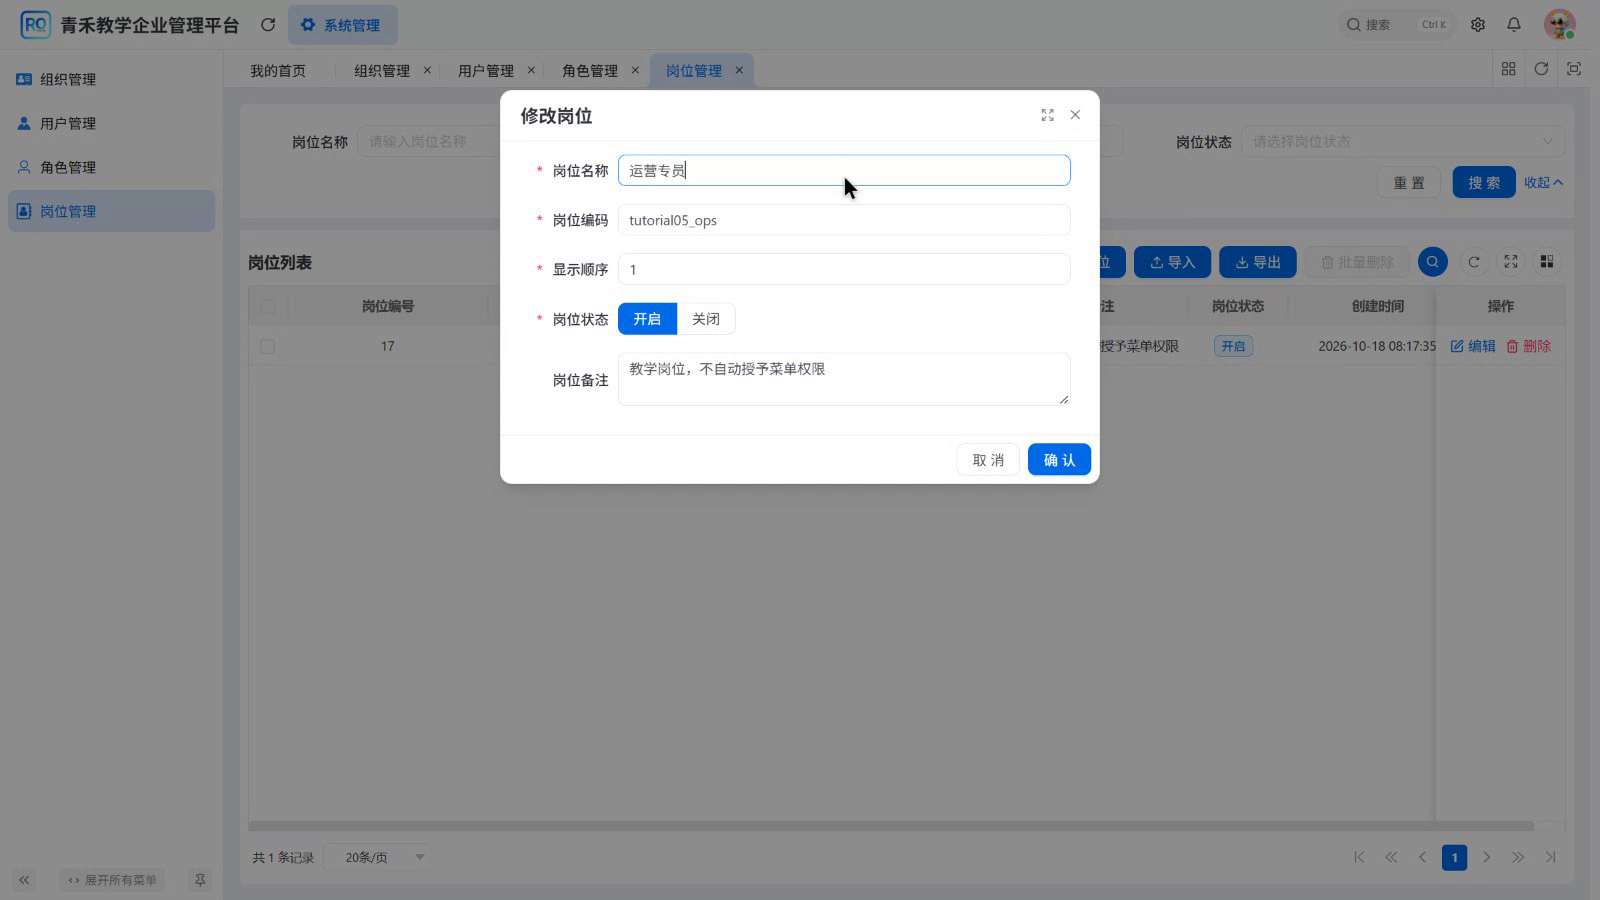The height and width of the screenshot is (900, 1600).
Task: Close the 修改岗位 dialog
Action: point(1075,115)
